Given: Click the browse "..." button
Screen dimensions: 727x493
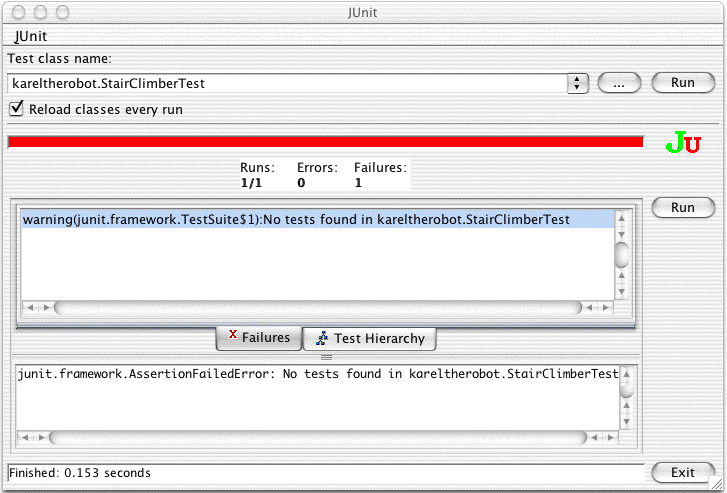Looking at the screenshot, I should pos(619,84).
